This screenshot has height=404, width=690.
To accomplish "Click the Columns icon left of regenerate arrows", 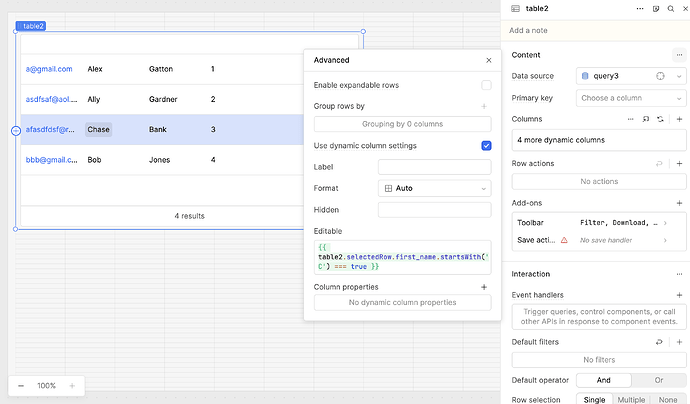I will (x=646, y=119).
